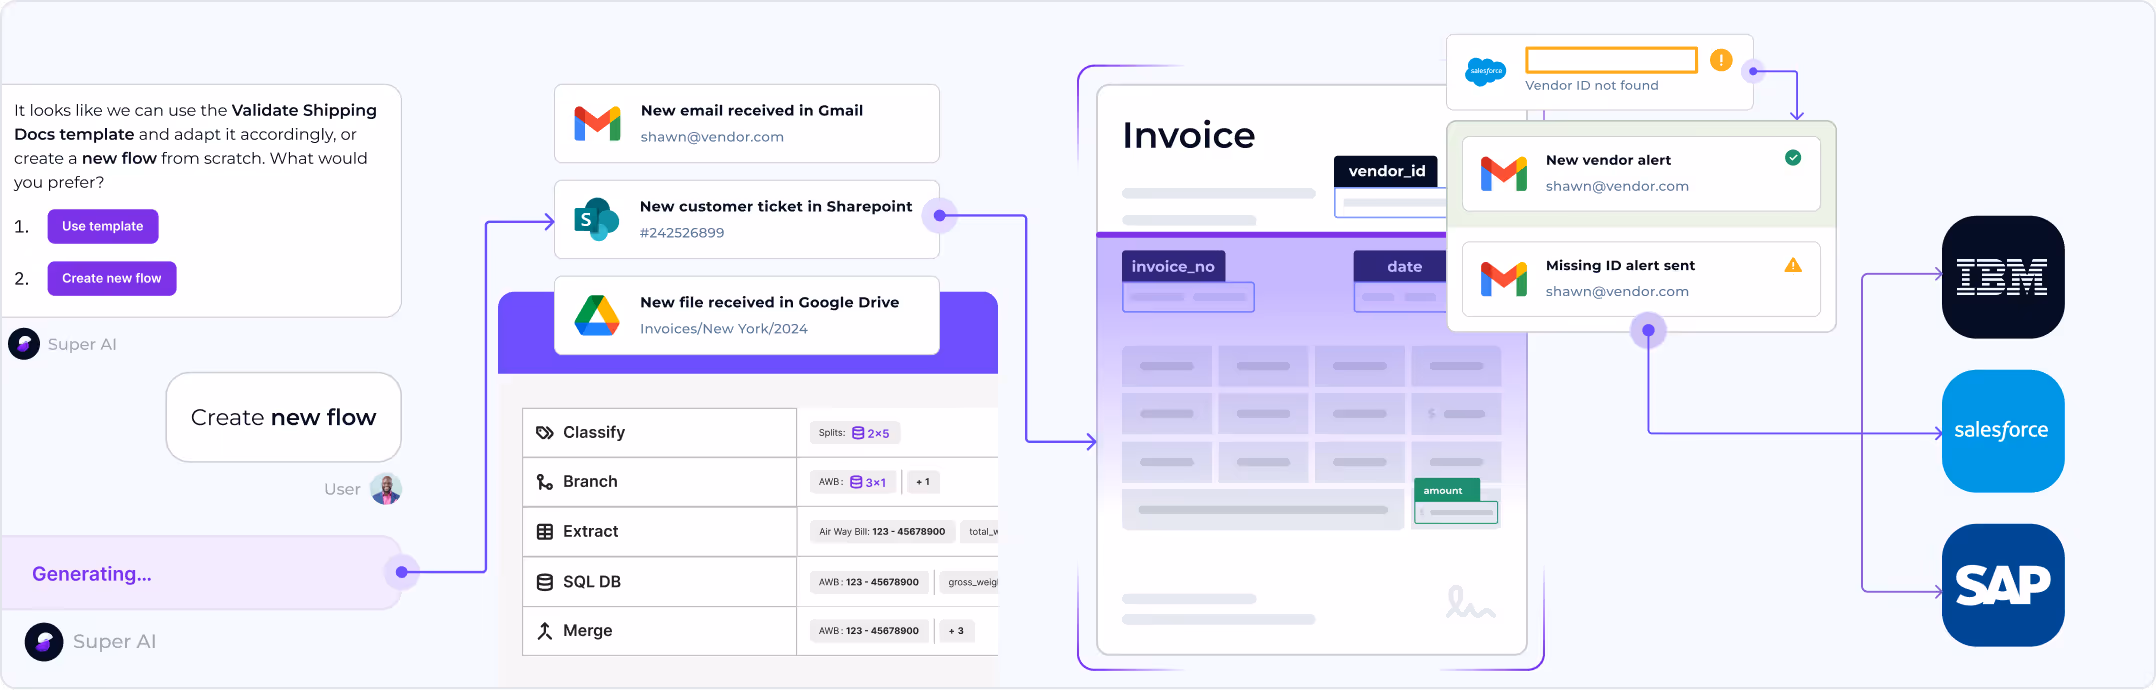Image resolution: width=2156 pixels, height=690 pixels.
Task: Click Gmail icon in Missing ID alert card
Action: (1504, 279)
